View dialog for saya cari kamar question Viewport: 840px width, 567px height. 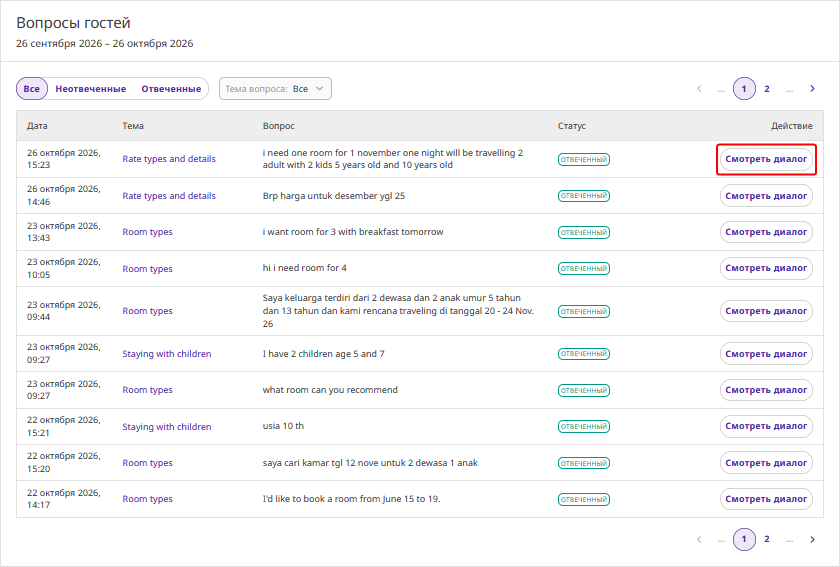pos(766,463)
